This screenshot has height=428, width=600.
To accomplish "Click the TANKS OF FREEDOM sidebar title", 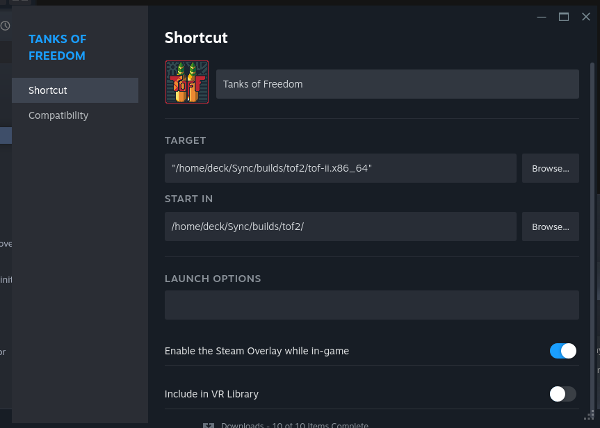I will [57, 48].
